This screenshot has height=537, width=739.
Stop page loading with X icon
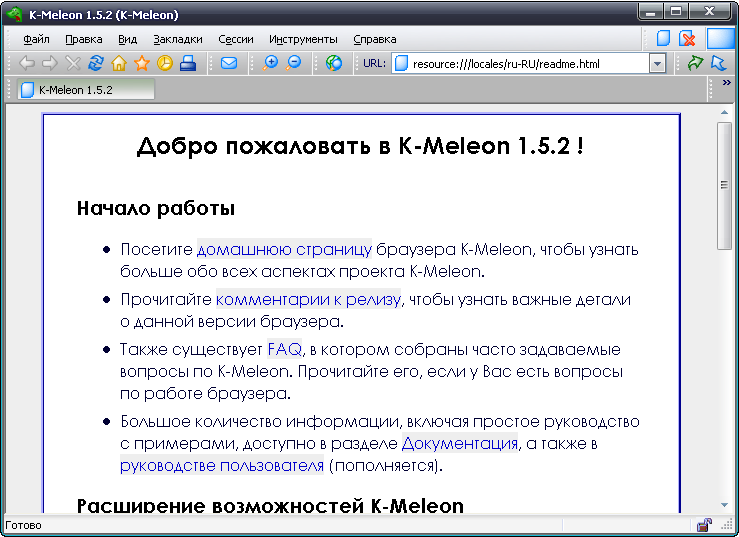(x=73, y=63)
